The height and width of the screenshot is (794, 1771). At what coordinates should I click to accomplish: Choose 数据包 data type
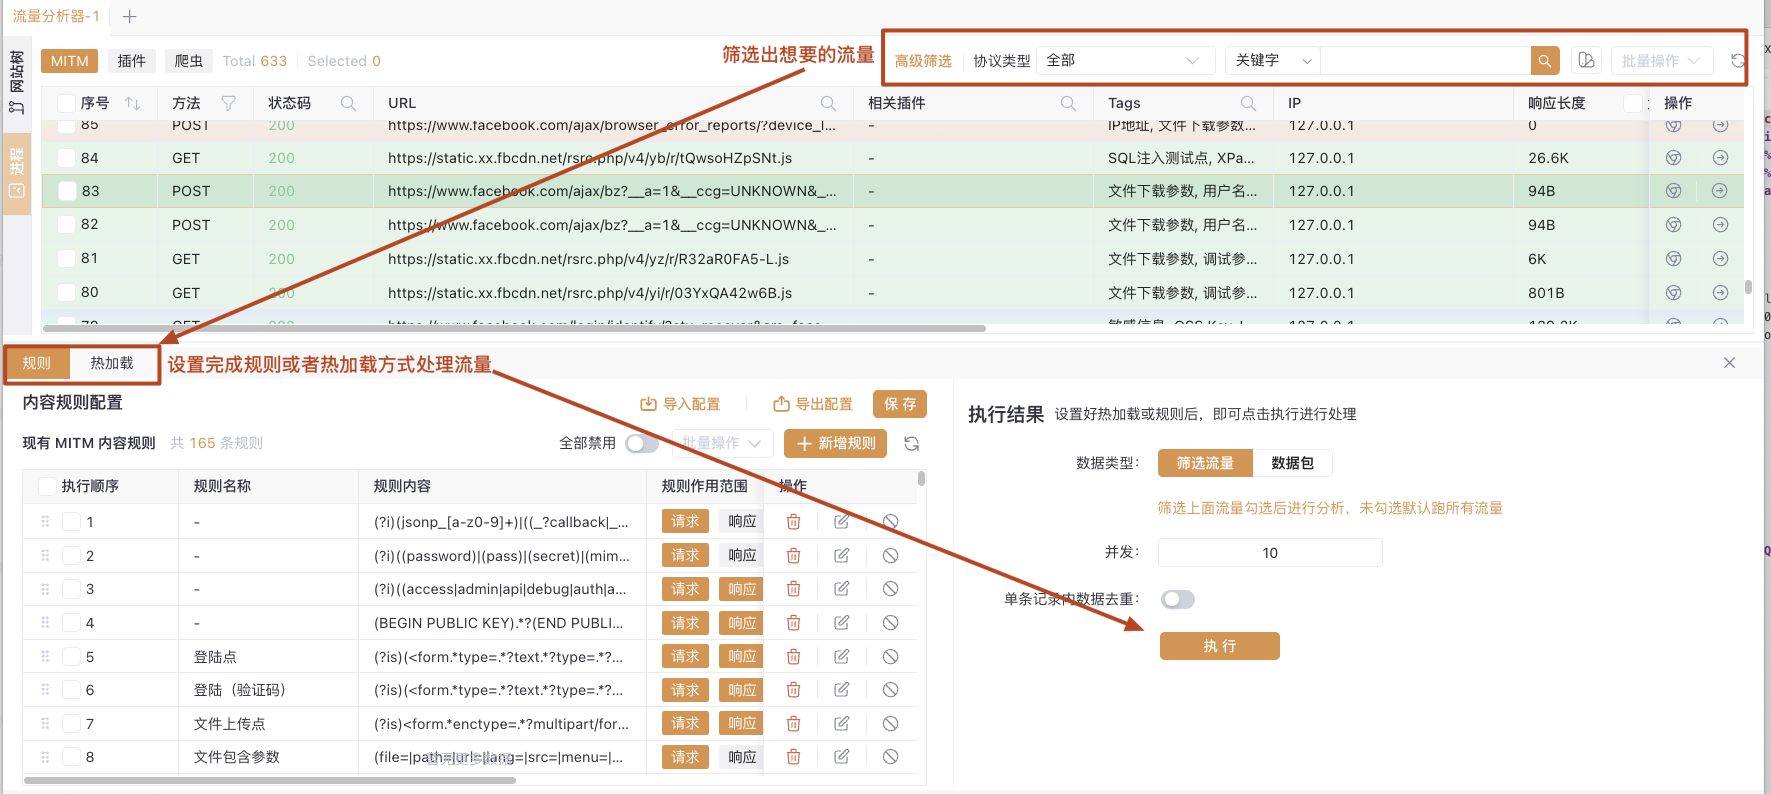point(1292,463)
